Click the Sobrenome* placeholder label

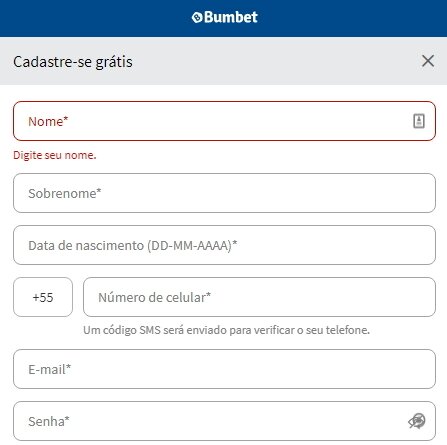click(x=65, y=193)
